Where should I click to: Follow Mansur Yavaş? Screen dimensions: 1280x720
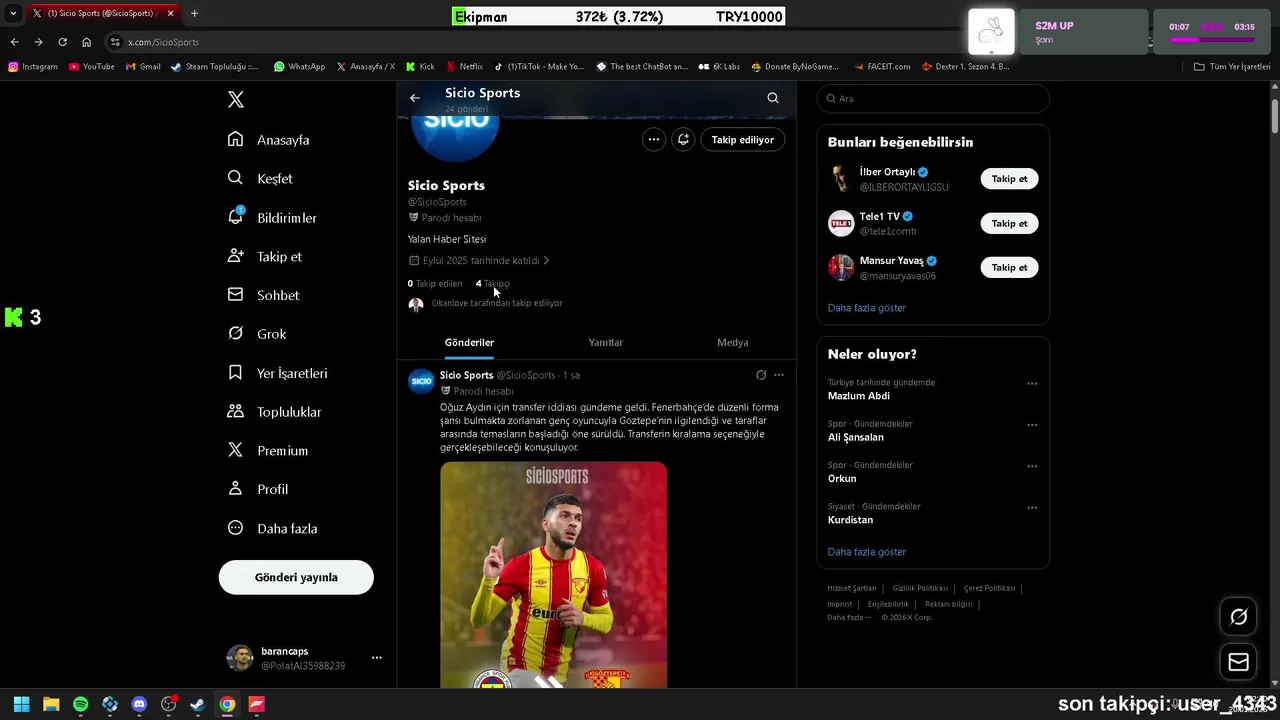pos(1009,267)
